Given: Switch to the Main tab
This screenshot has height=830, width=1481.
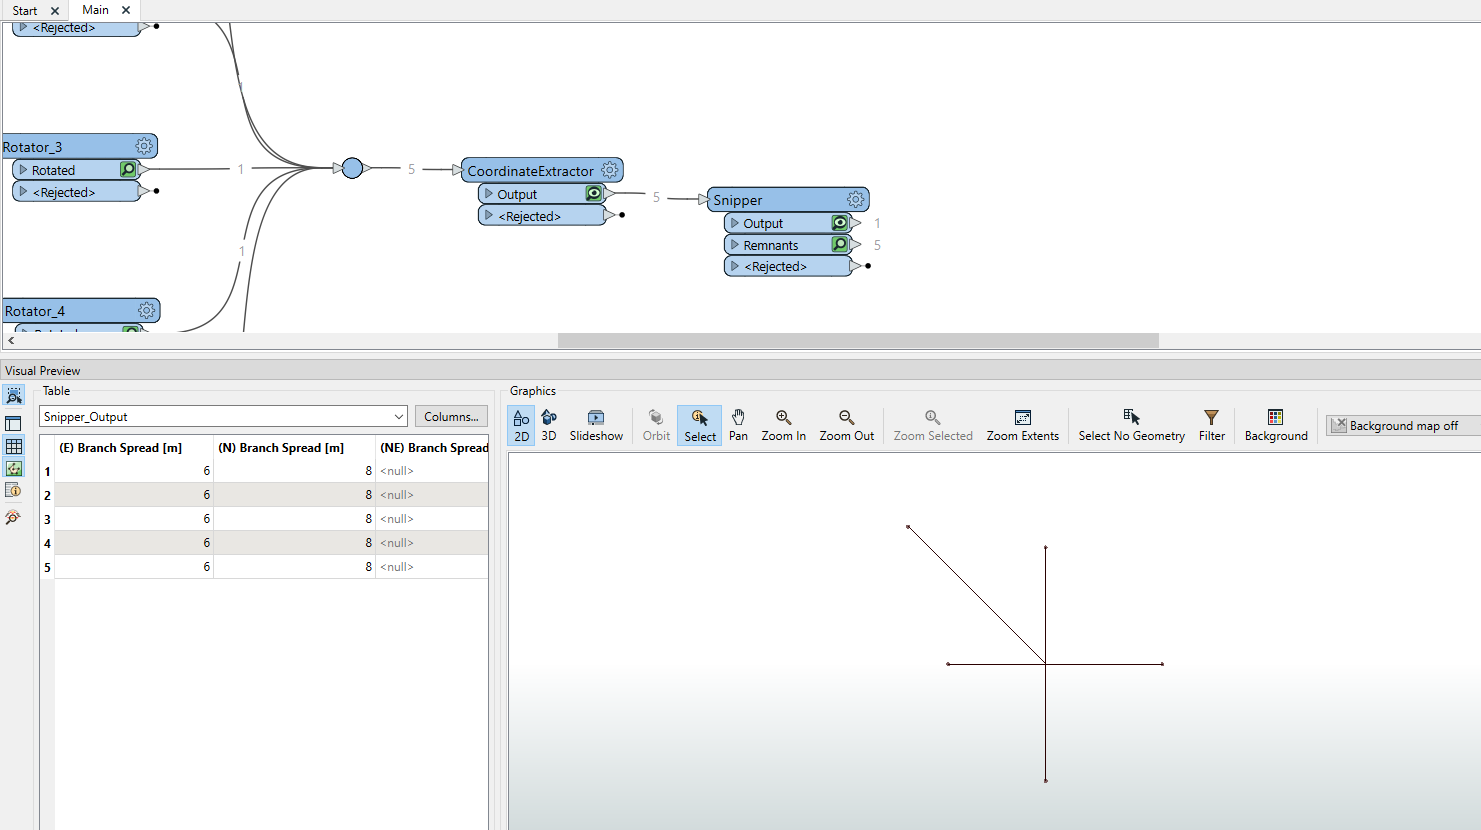Looking at the screenshot, I should point(95,10).
